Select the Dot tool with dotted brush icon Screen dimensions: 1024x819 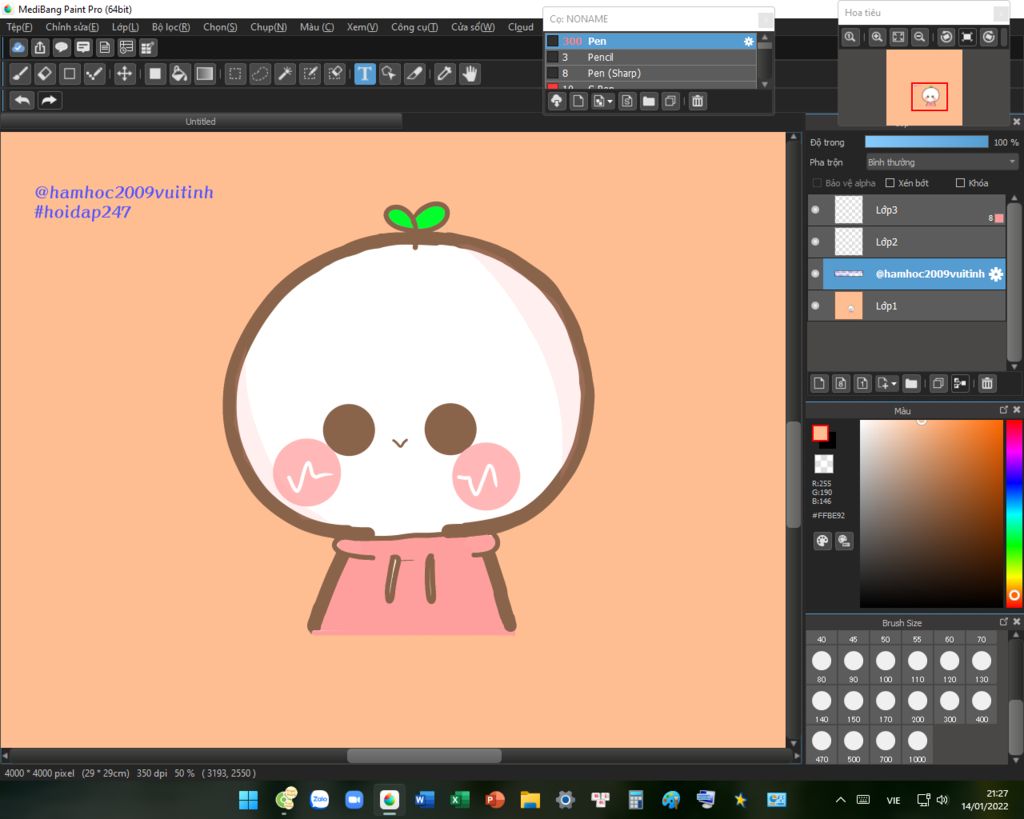coord(95,74)
